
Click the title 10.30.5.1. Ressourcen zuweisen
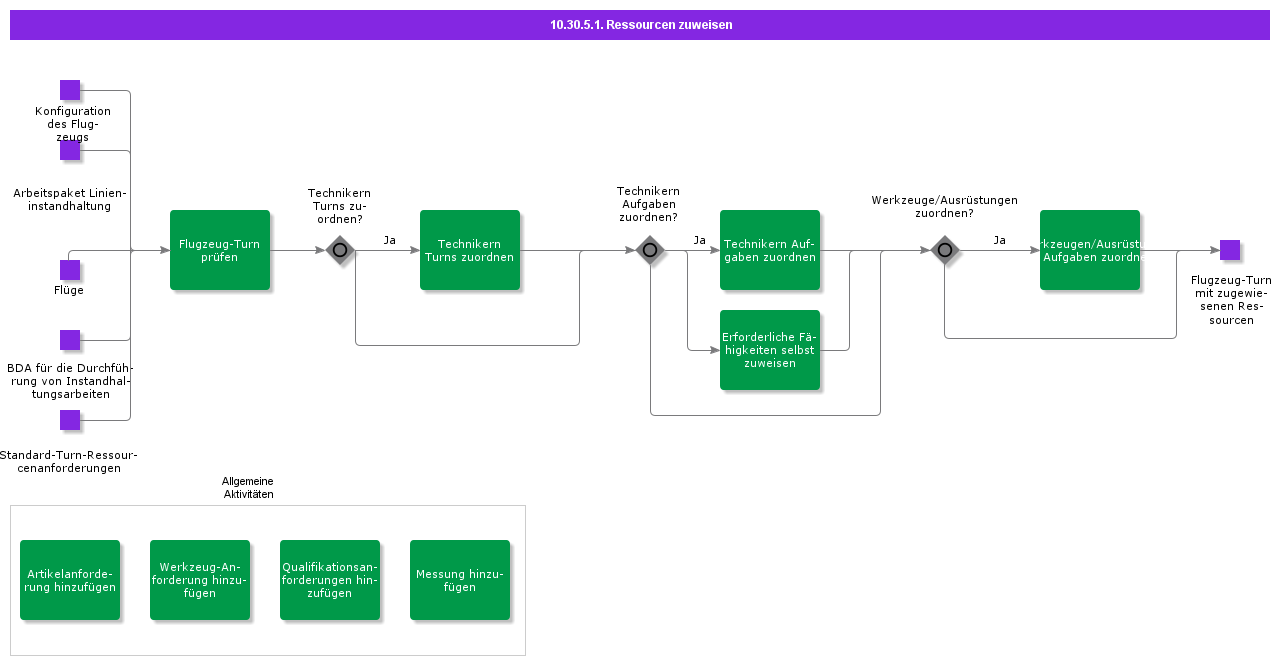click(641, 25)
